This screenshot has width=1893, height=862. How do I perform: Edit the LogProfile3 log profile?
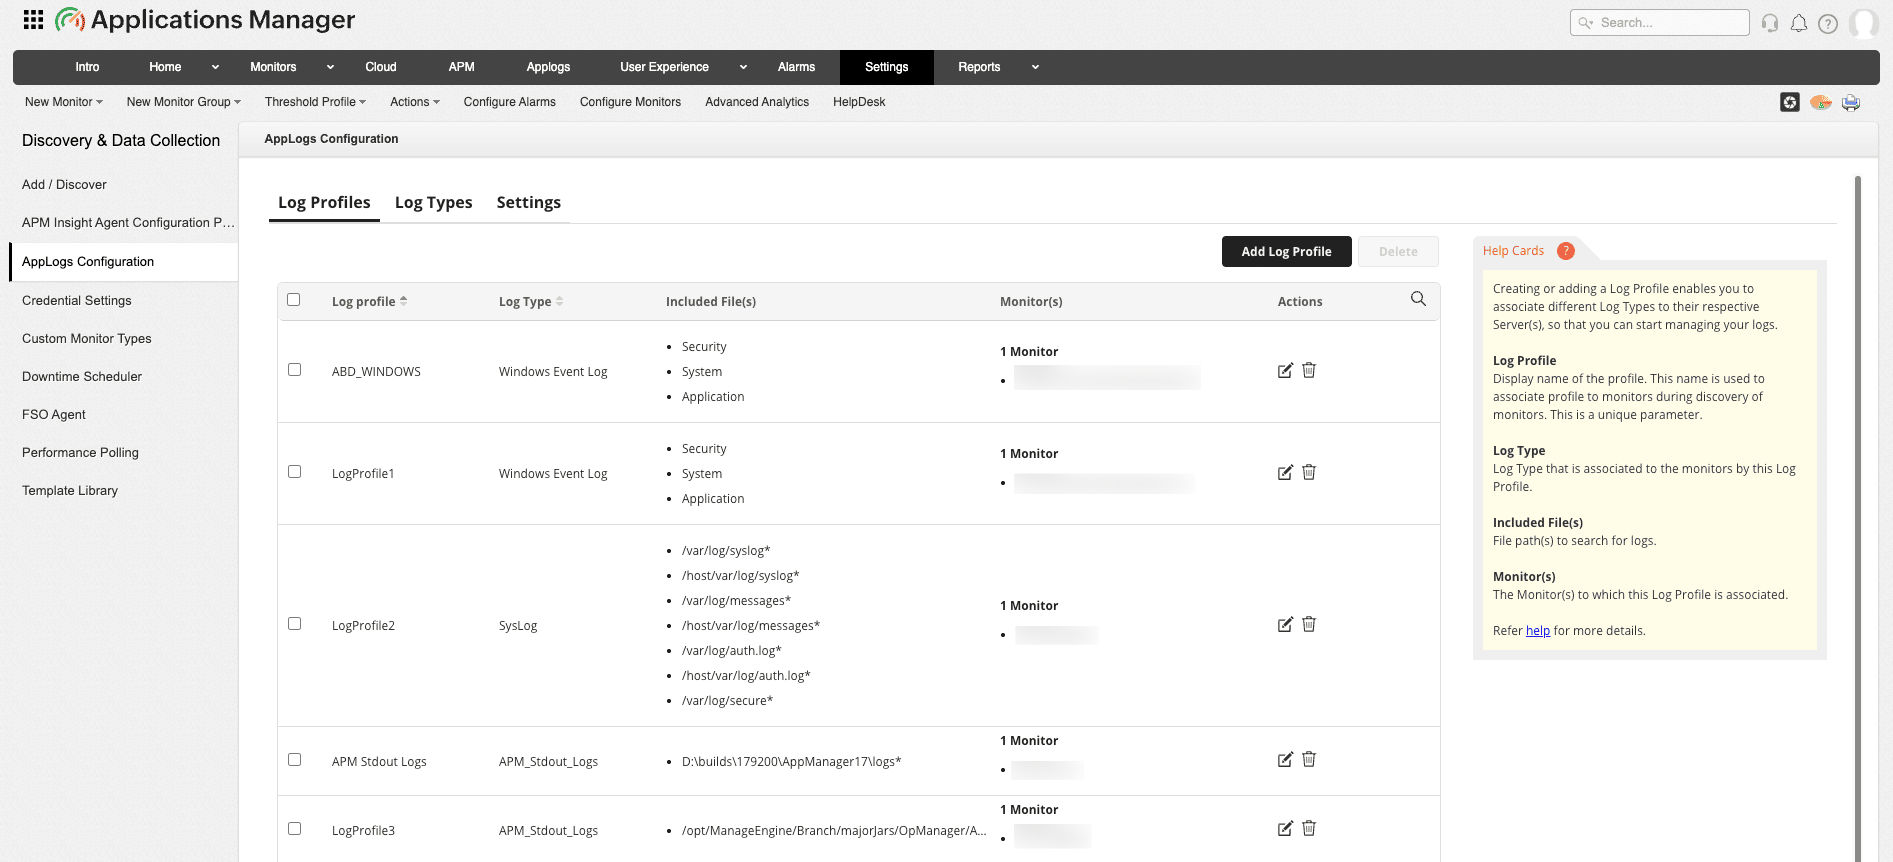pyautogui.click(x=1285, y=829)
